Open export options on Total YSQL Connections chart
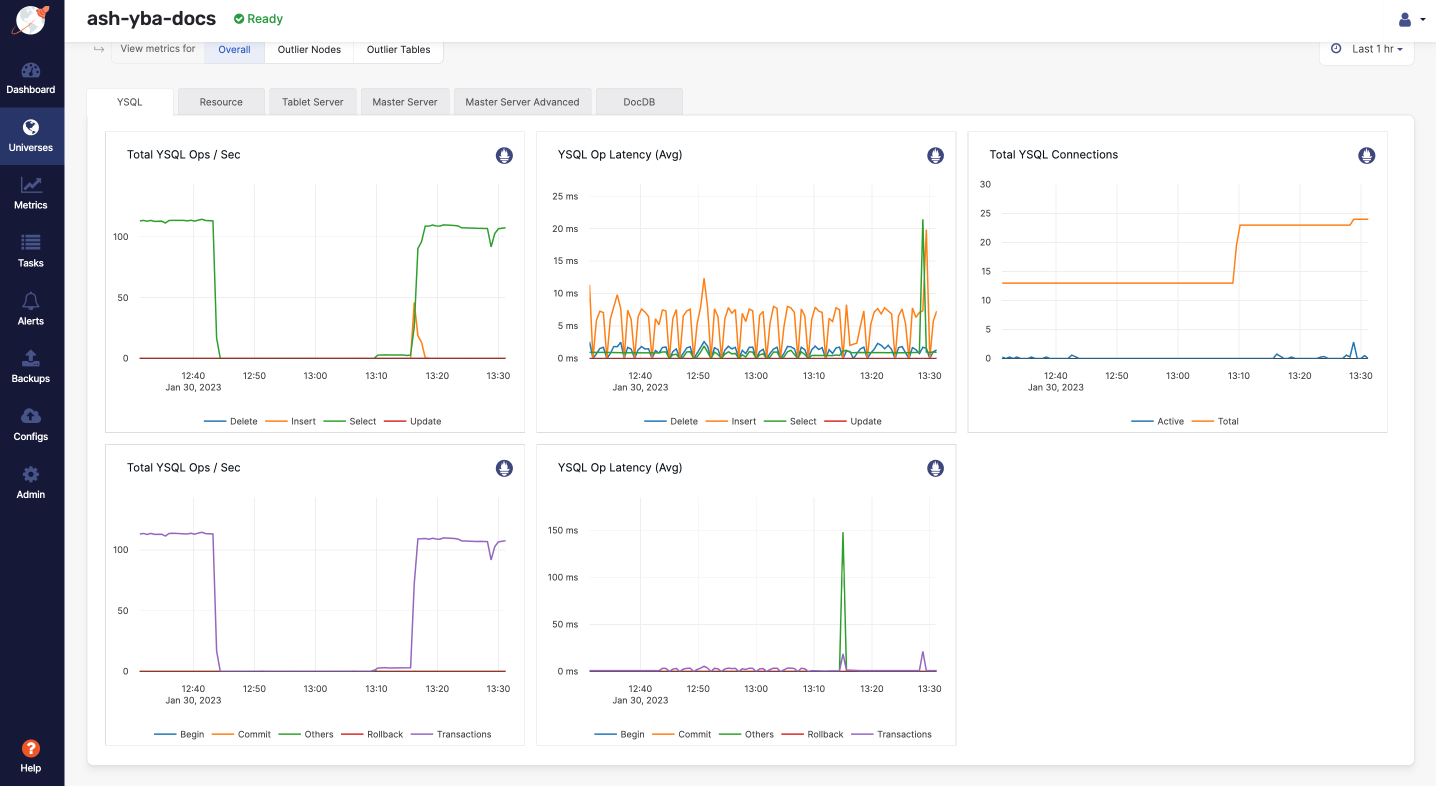 click(x=1366, y=155)
